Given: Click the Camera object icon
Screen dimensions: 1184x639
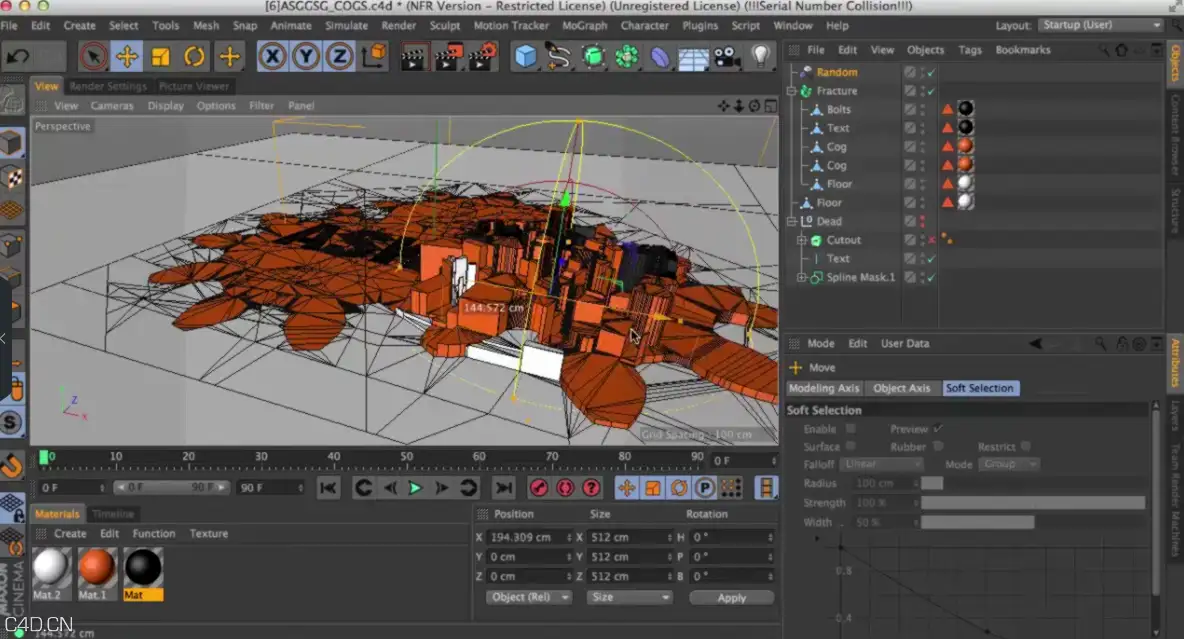Looking at the screenshot, I should pos(726,57).
